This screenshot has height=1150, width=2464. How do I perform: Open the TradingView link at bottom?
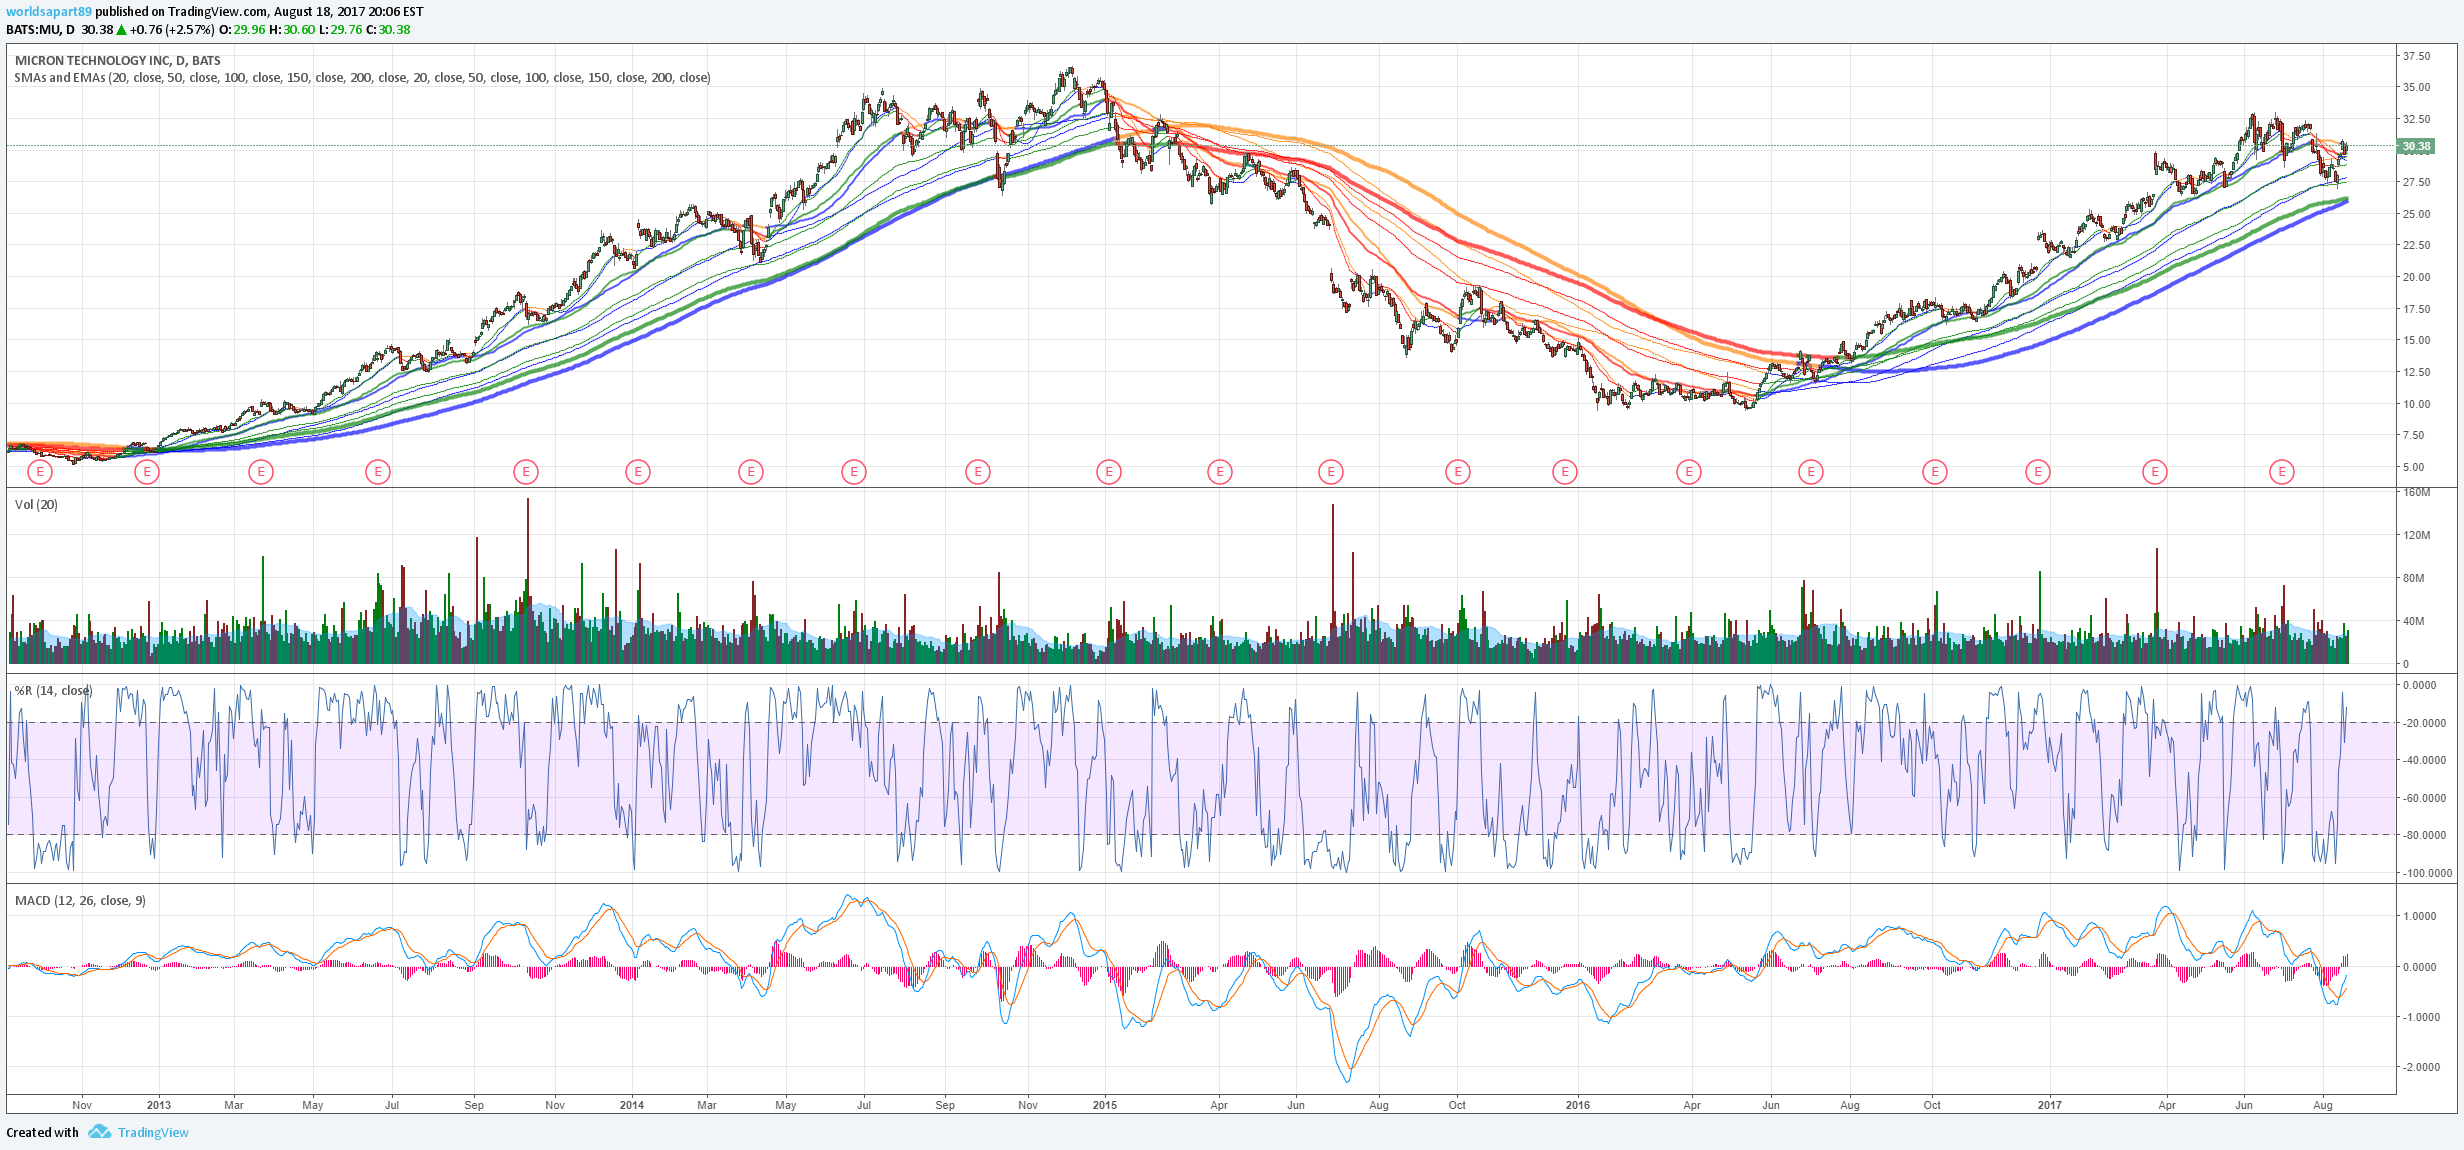tap(153, 1133)
